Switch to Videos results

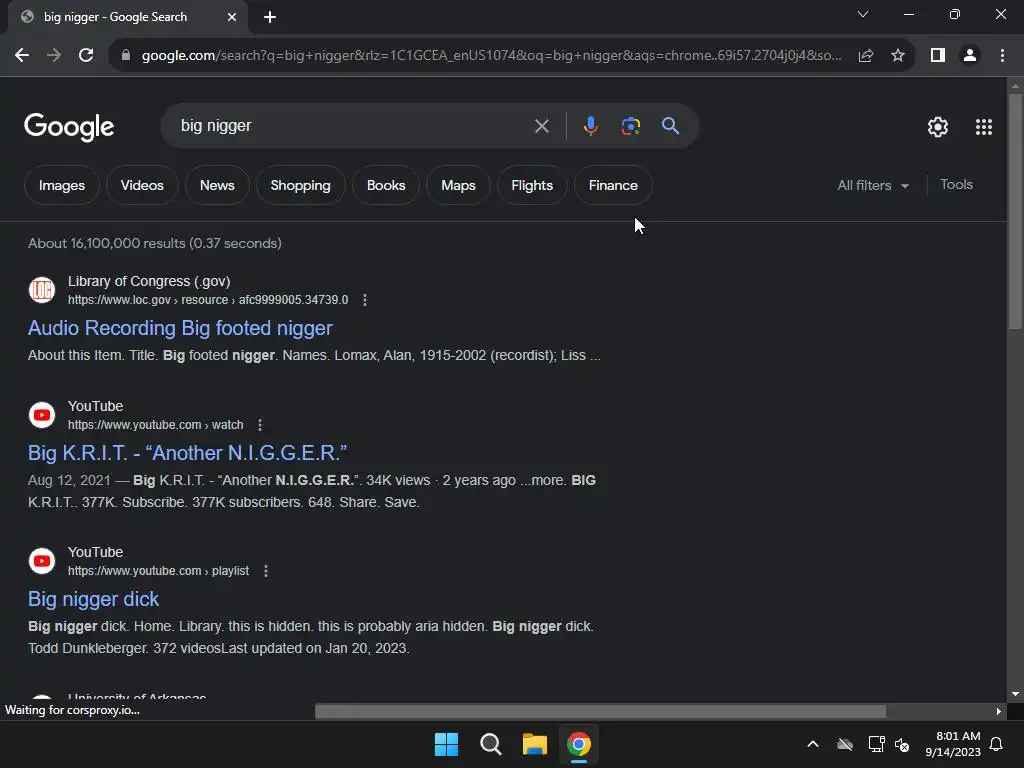click(142, 185)
